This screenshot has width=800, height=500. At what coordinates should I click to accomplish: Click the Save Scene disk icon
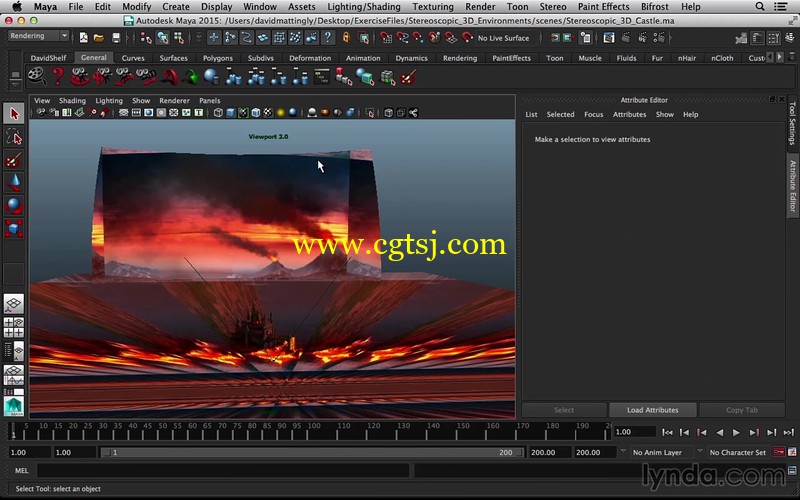(x=116, y=37)
